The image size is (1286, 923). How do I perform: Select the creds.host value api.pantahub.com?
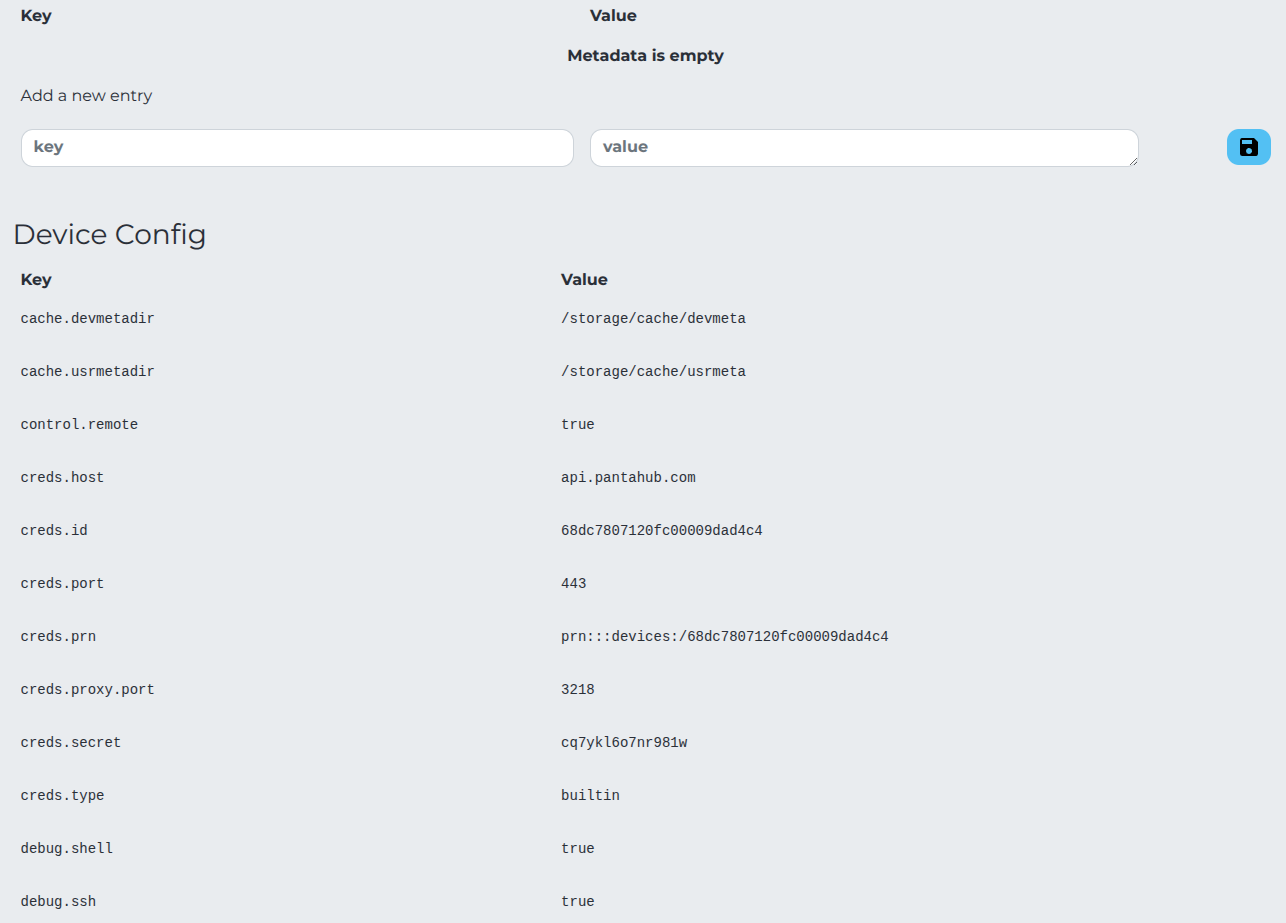pyautogui.click(x=628, y=477)
